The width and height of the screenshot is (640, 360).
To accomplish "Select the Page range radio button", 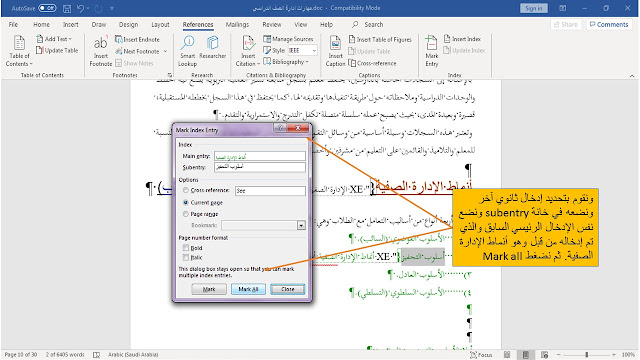I will pyautogui.click(x=186, y=214).
